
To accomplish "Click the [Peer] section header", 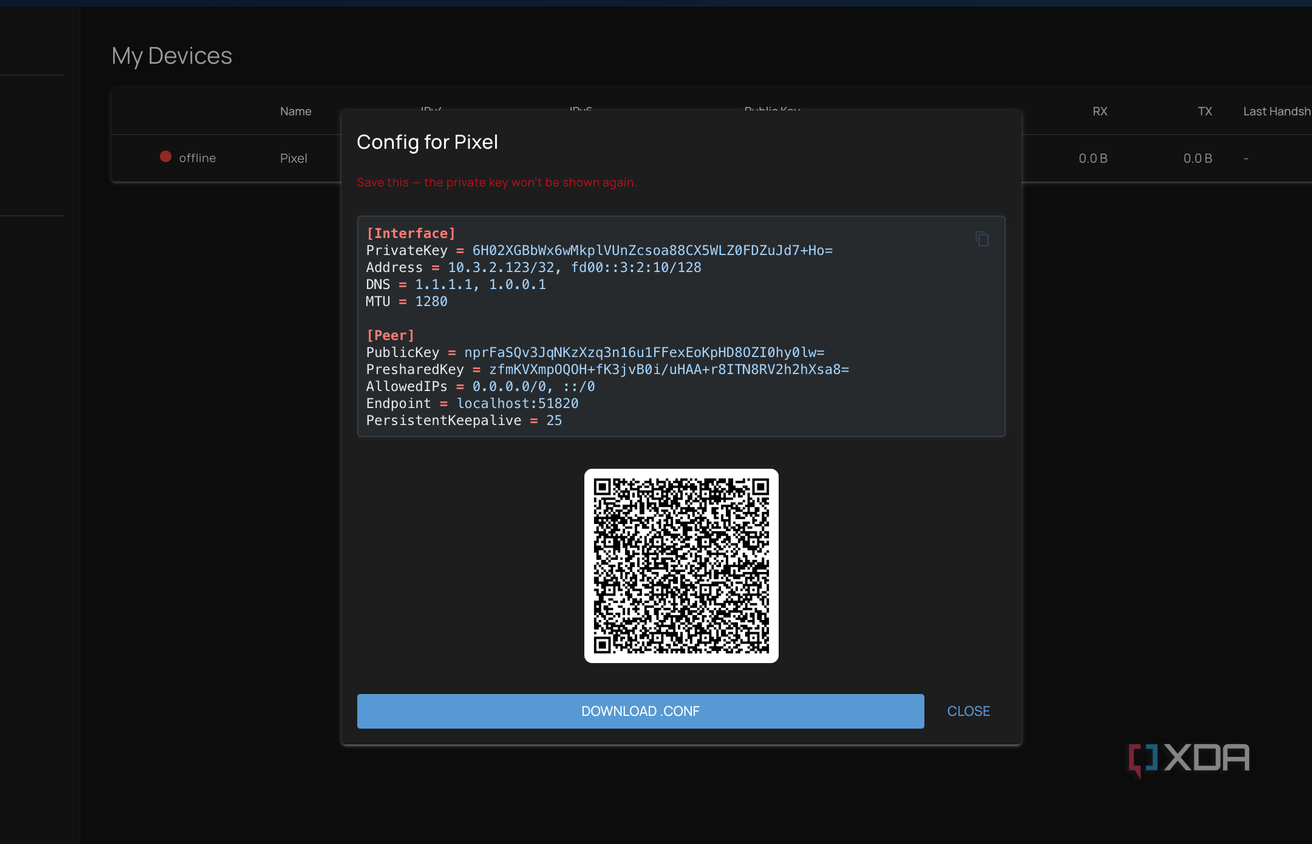I will pyautogui.click(x=390, y=335).
